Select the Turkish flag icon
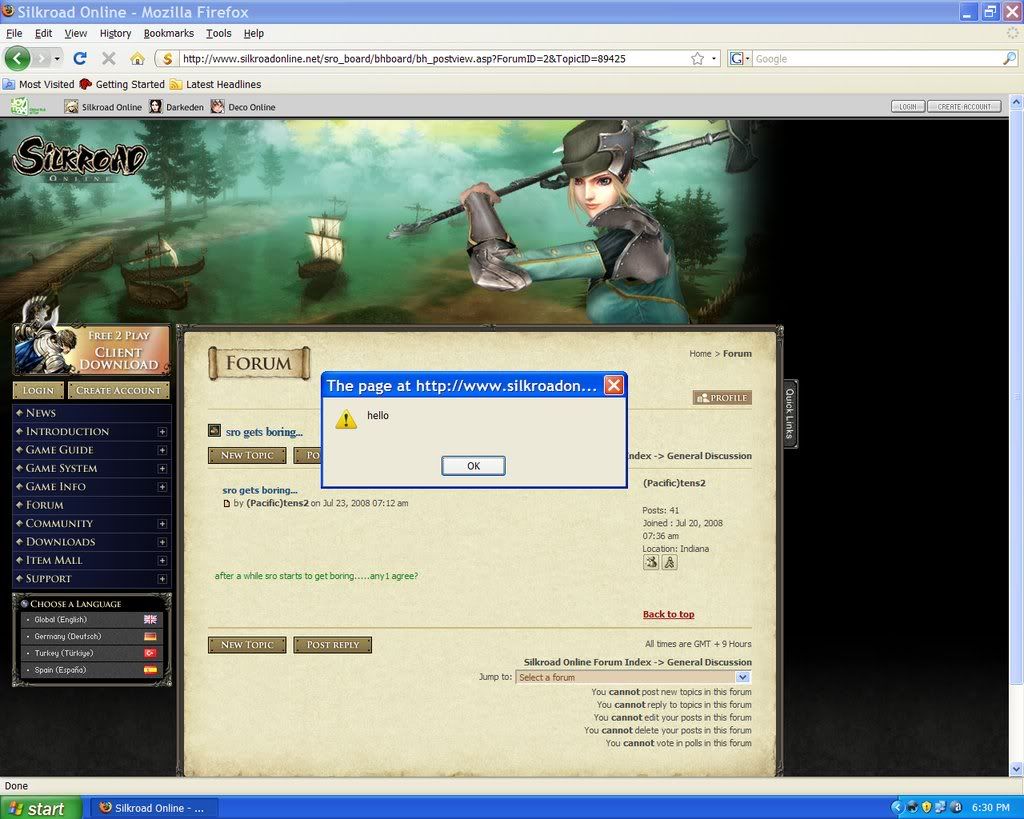The width and height of the screenshot is (1024, 819). [150, 653]
